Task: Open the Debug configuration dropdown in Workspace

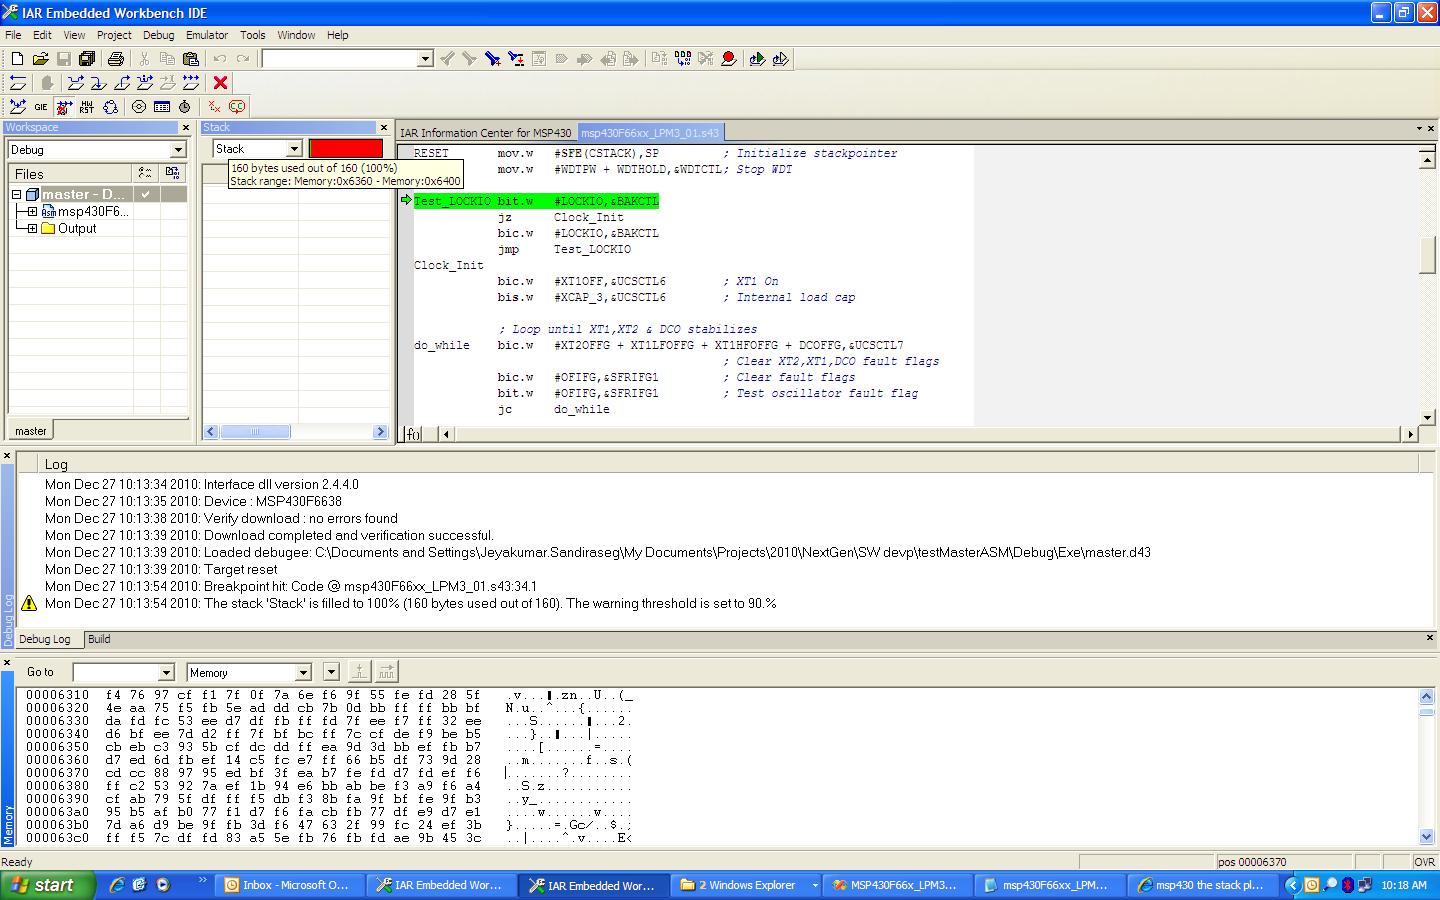Action: pos(178,150)
